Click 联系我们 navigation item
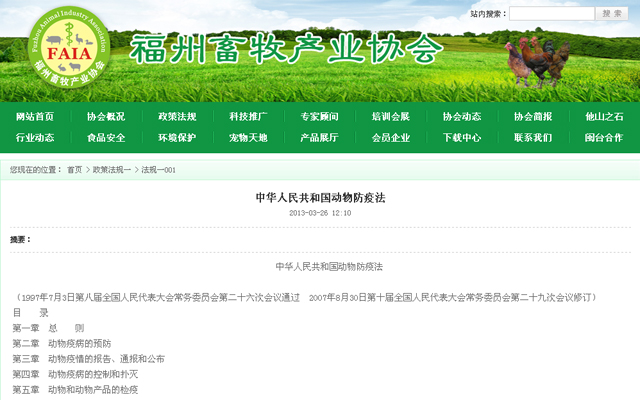The width and height of the screenshot is (640, 400). pos(533,138)
